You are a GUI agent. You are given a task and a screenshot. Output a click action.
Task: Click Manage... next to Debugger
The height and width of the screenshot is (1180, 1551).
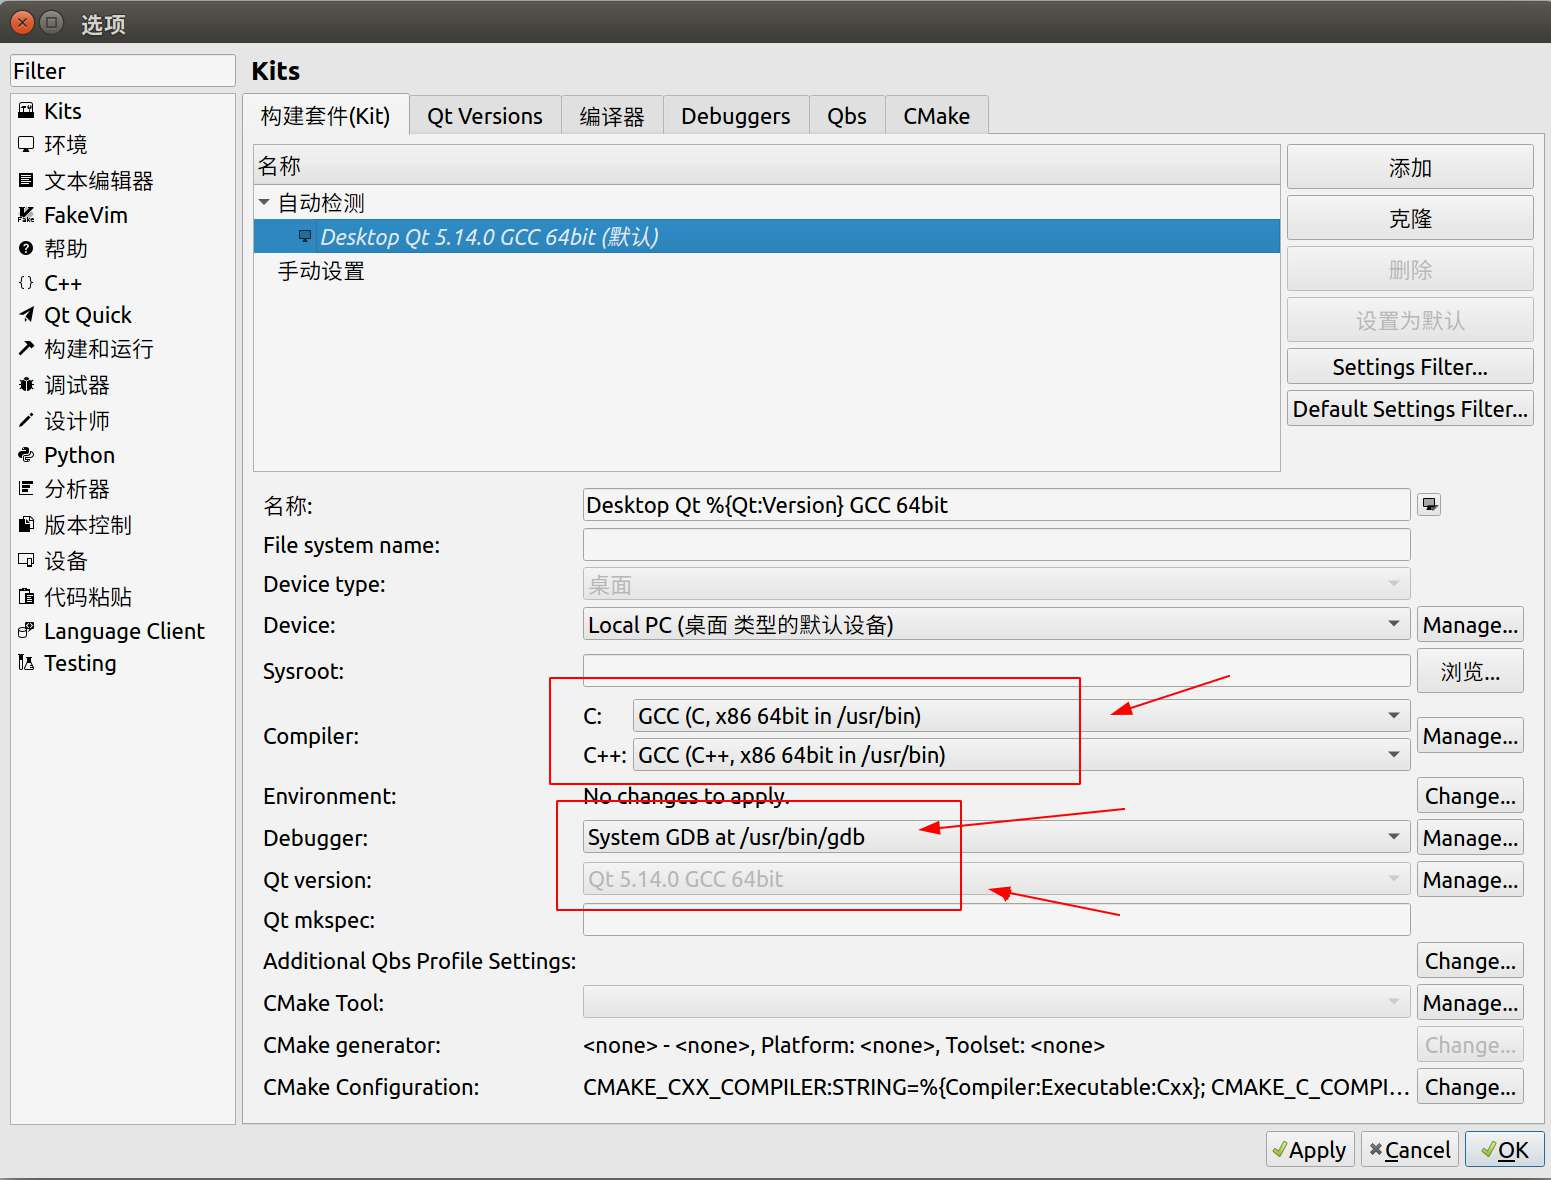[x=1470, y=838]
